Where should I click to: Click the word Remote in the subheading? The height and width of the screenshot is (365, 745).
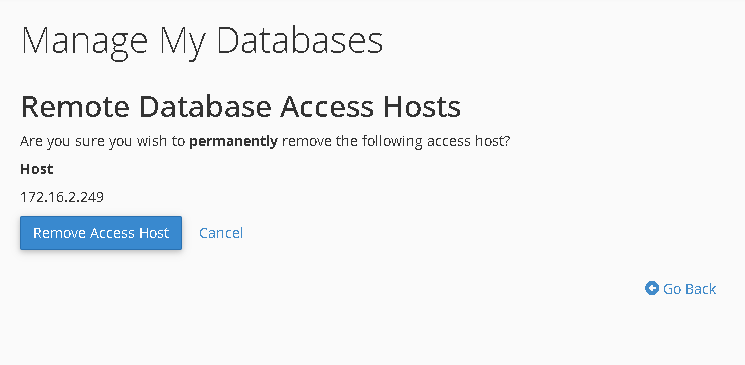coord(75,106)
